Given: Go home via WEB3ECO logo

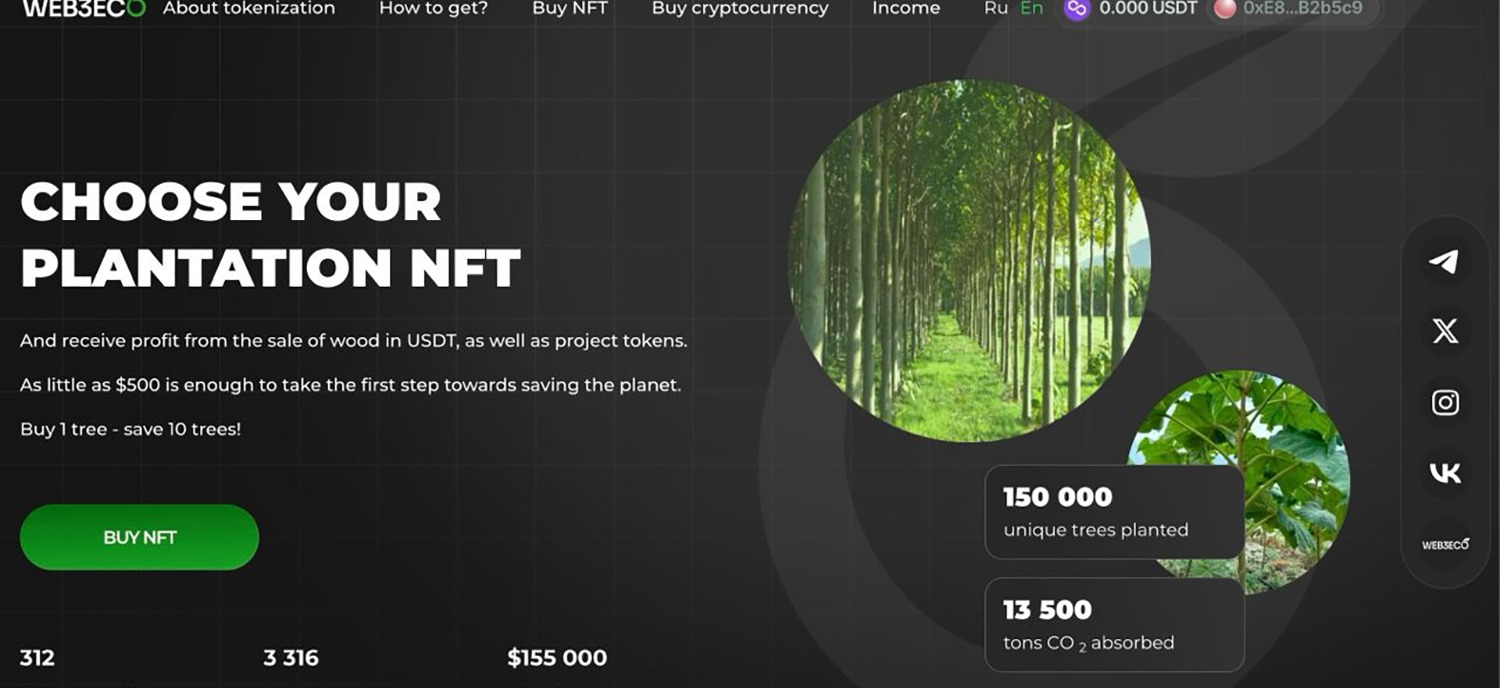Looking at the screenshot, I should (x=84, y=8).
